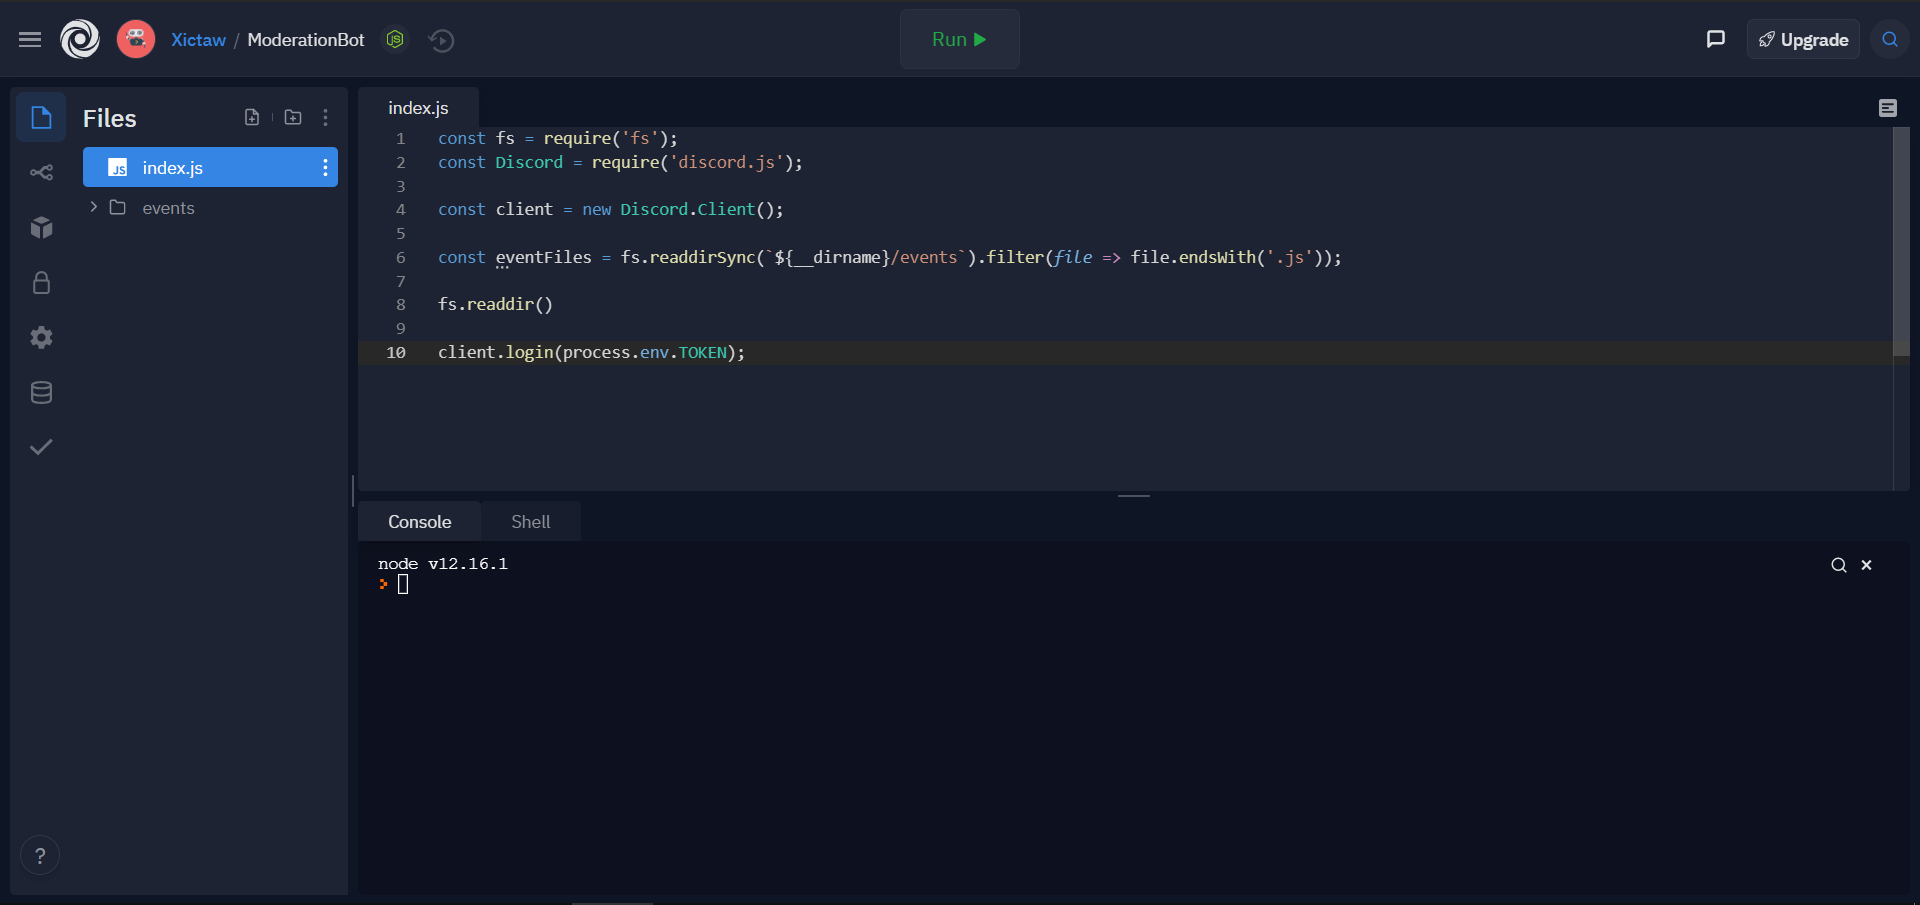The image size is (1920, 905).
Task: Open the version history icon
Action: pyautogui.click(x=441, y=40)
